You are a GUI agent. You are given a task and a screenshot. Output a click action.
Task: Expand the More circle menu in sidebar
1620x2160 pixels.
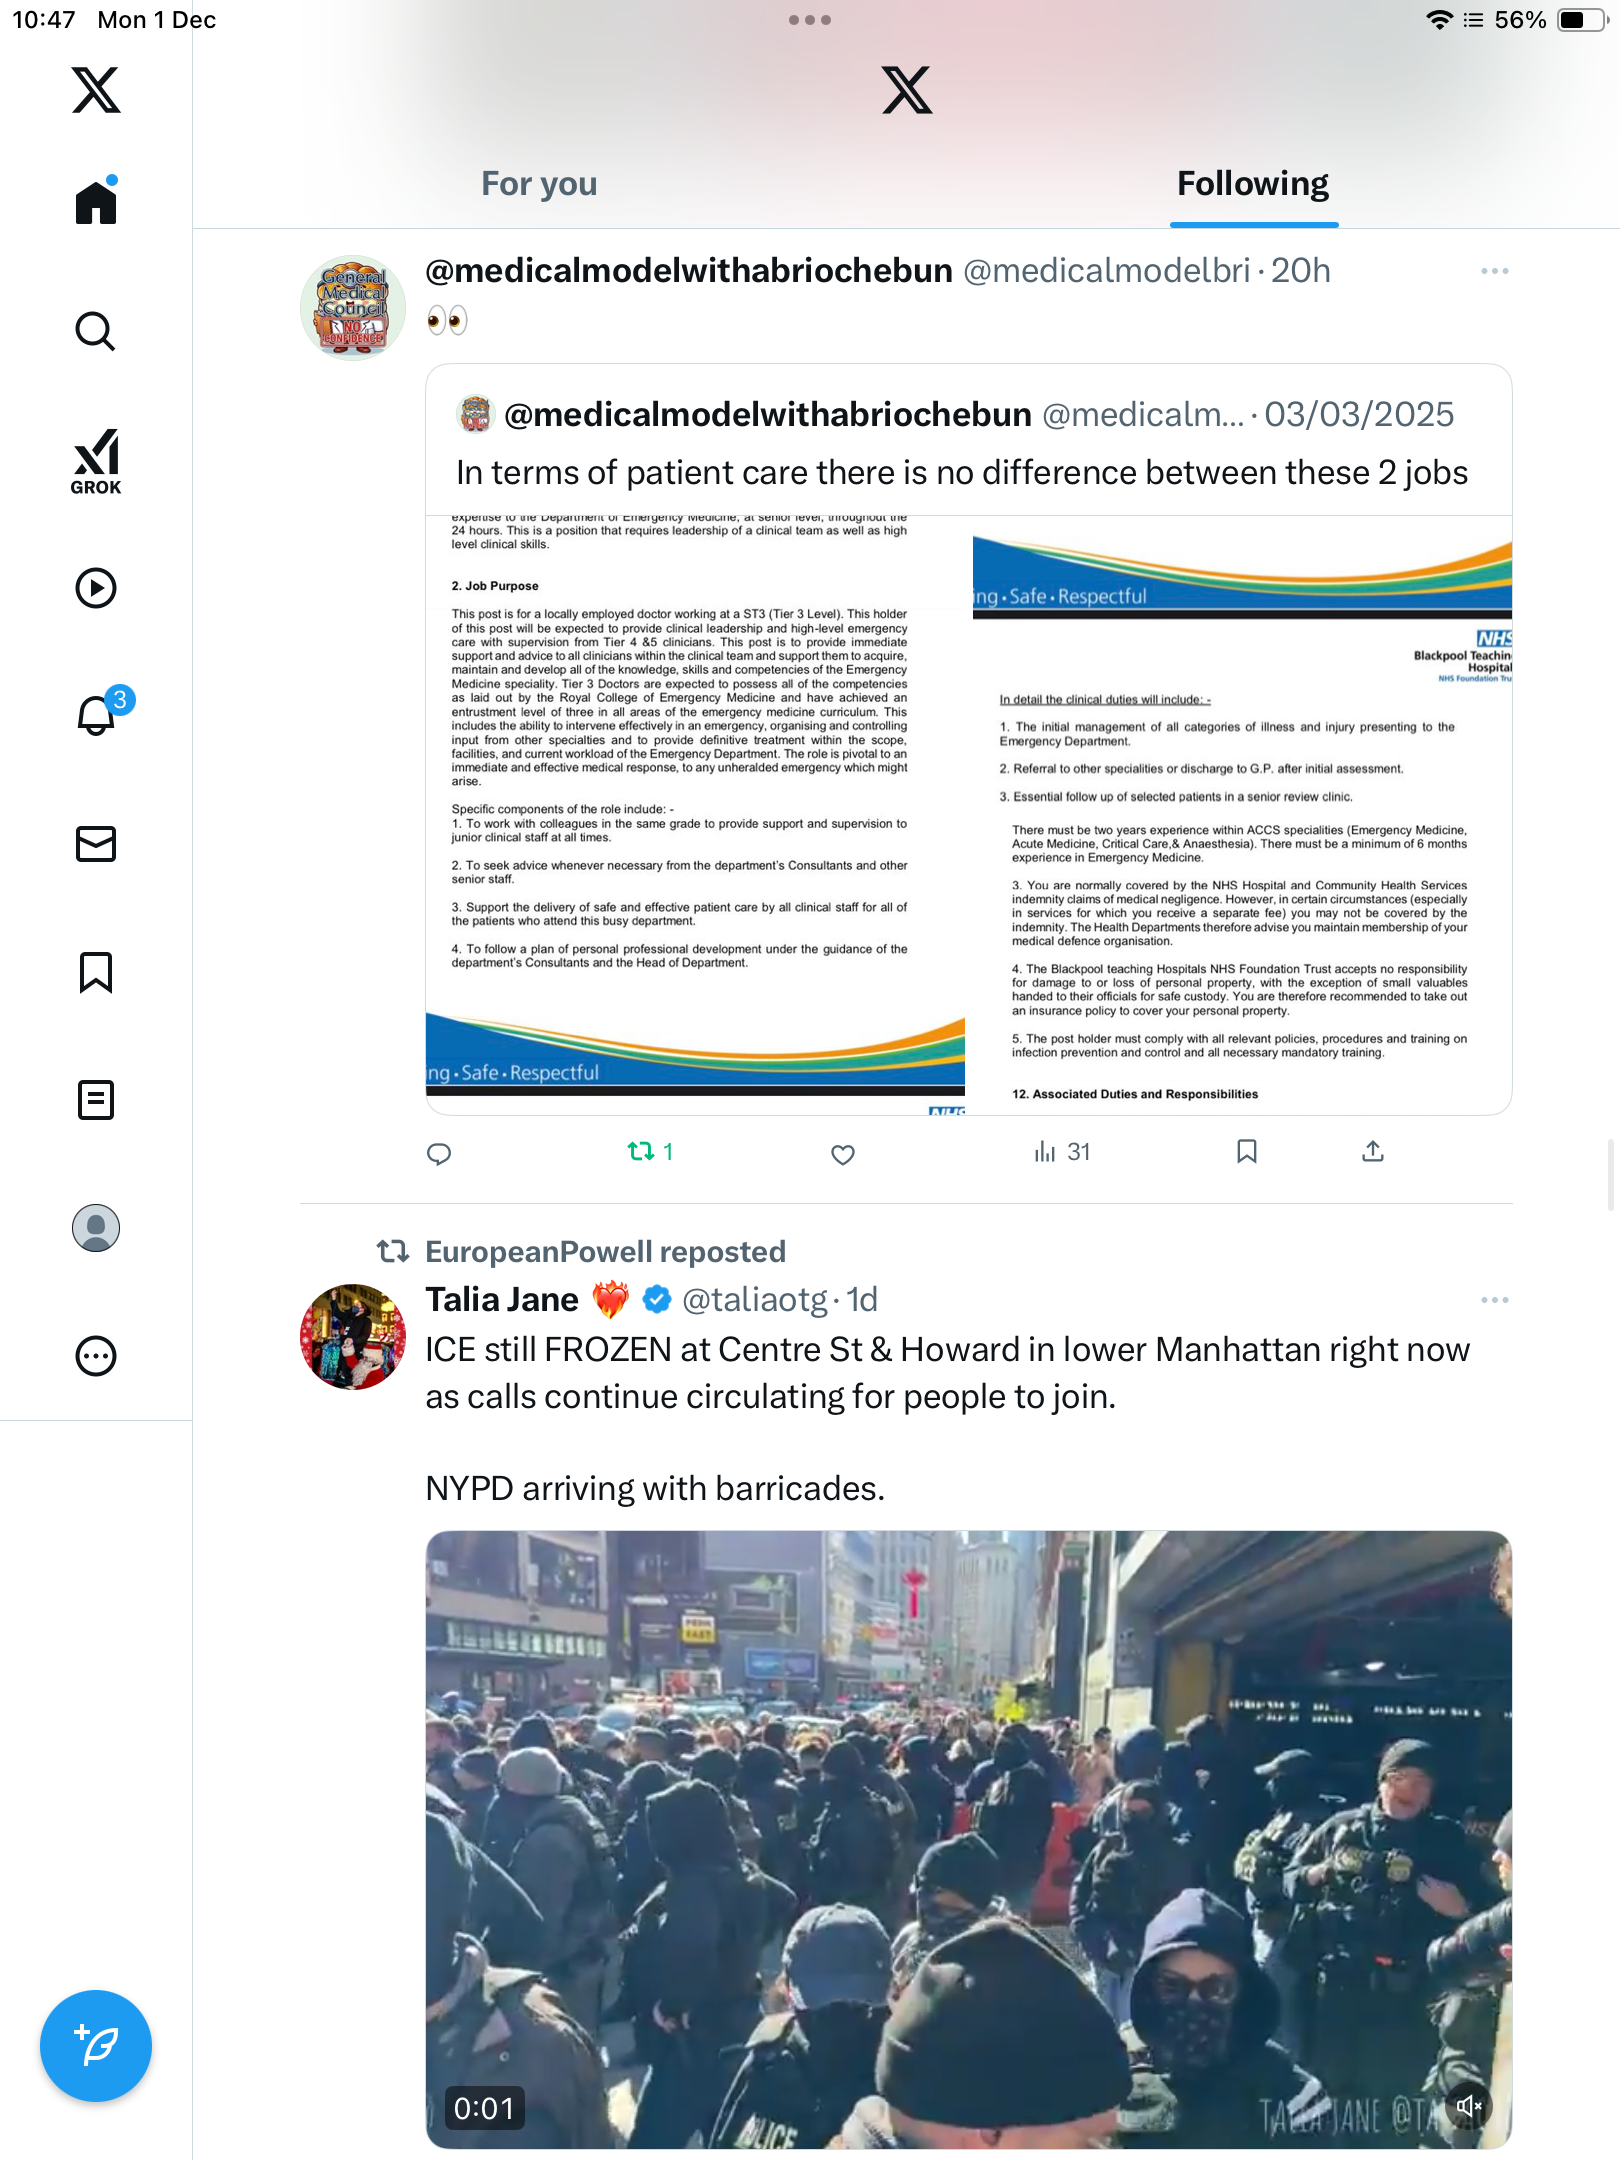coord(96,1356)
